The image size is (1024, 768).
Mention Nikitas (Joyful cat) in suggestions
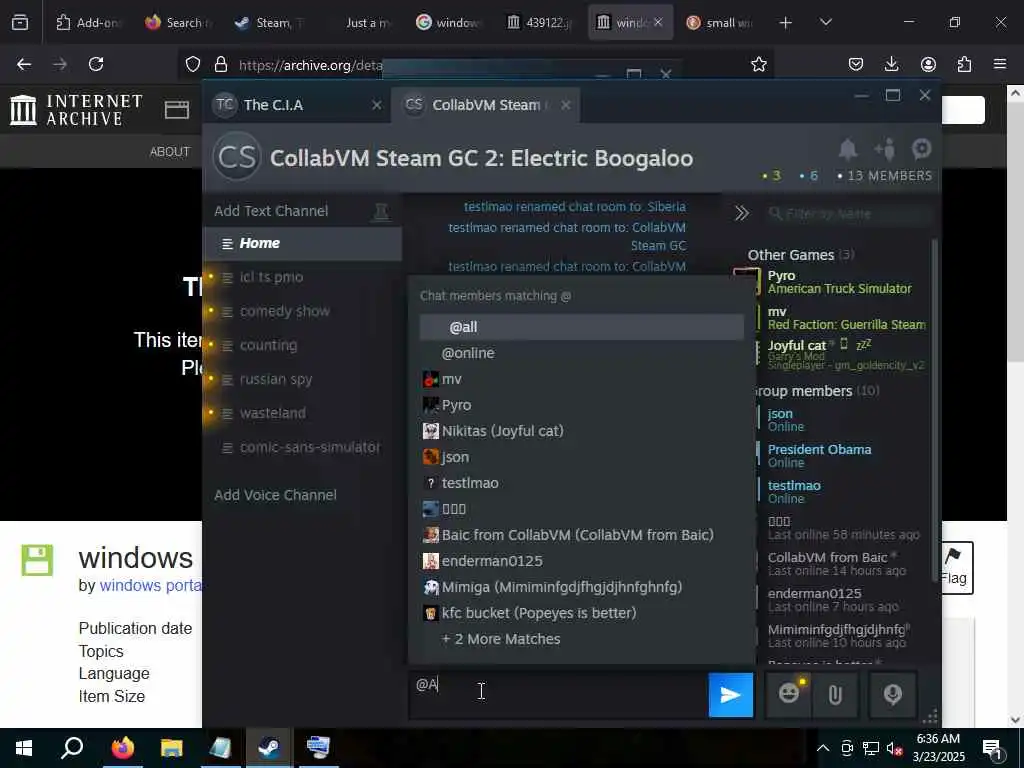pyautogui.click(x=581, y=431)
